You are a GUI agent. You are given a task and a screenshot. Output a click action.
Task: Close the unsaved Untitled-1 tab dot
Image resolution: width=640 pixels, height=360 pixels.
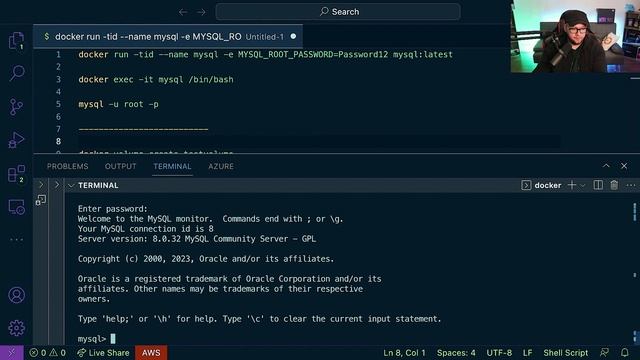coord(293,36)
